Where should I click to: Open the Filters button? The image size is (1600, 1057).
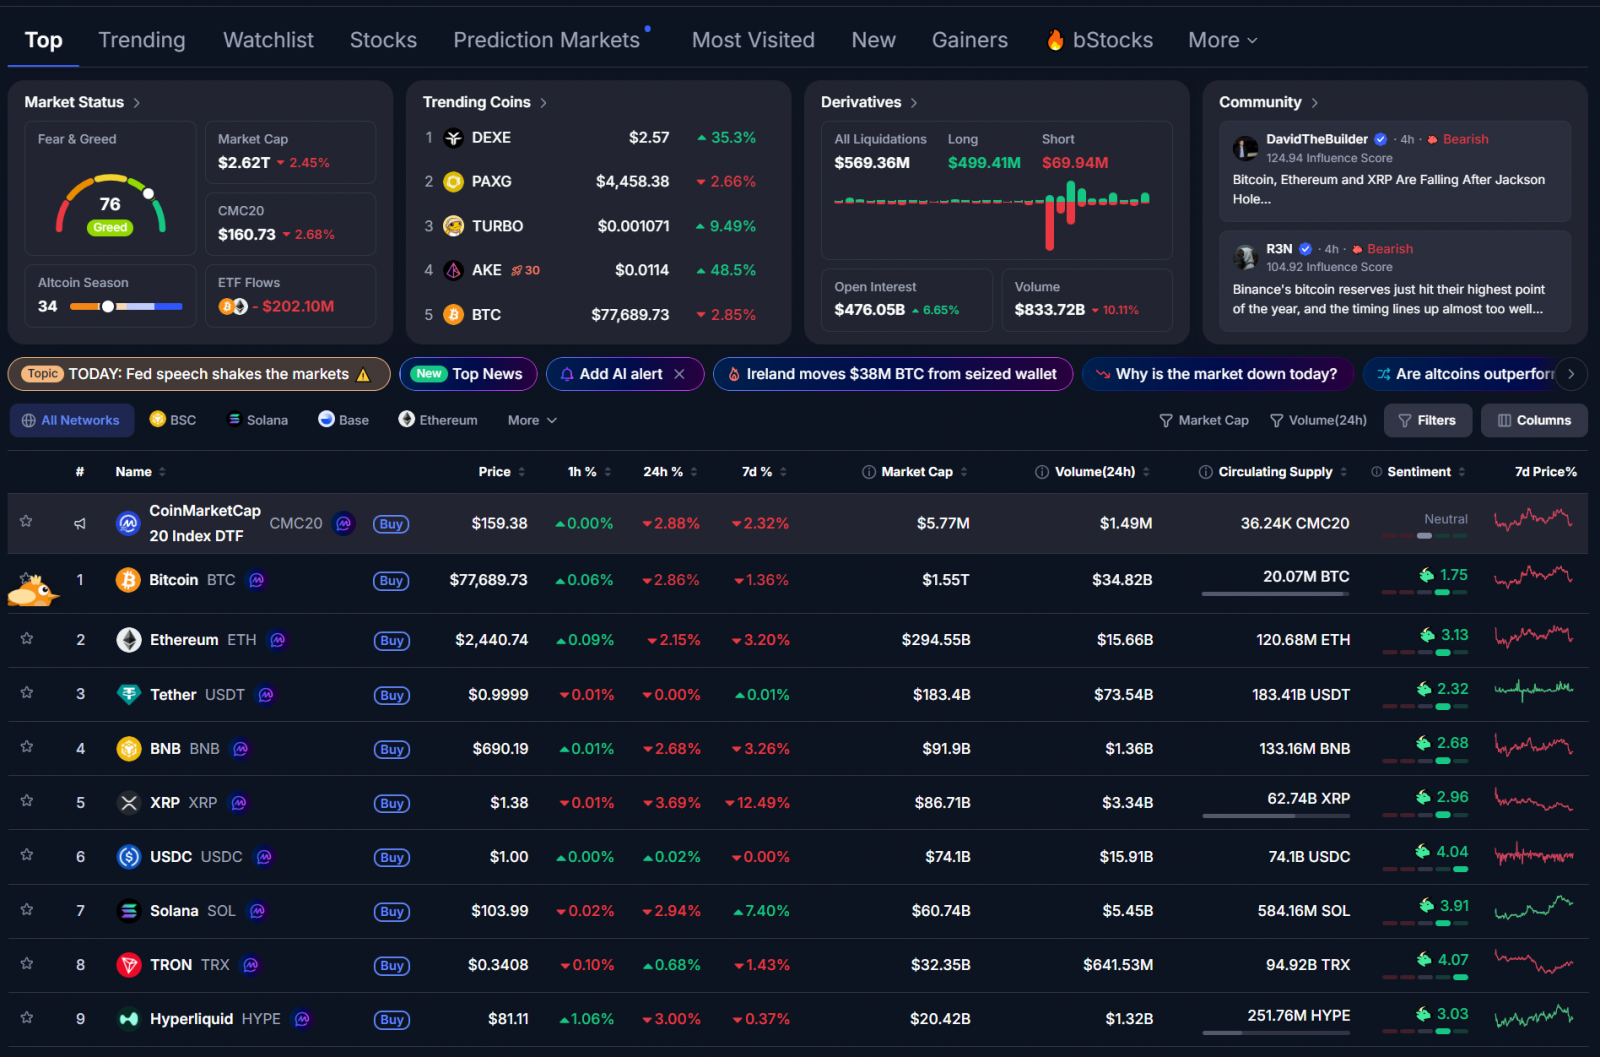1427,420
